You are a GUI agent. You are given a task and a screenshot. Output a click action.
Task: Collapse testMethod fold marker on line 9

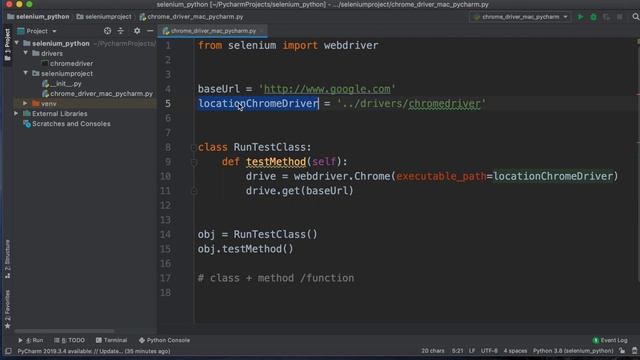194,162
